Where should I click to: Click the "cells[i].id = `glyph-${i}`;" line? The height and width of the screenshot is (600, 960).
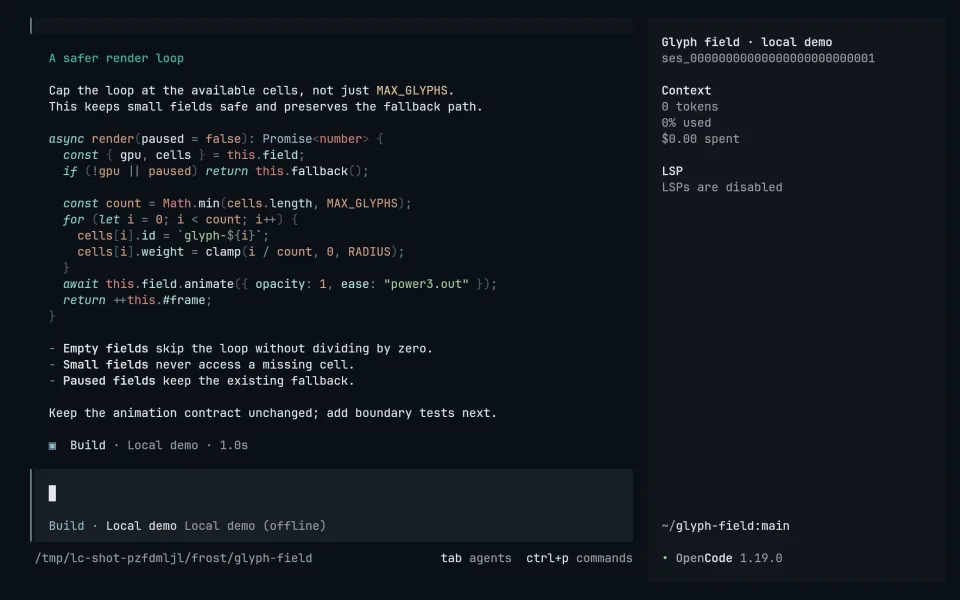[173, 236]
